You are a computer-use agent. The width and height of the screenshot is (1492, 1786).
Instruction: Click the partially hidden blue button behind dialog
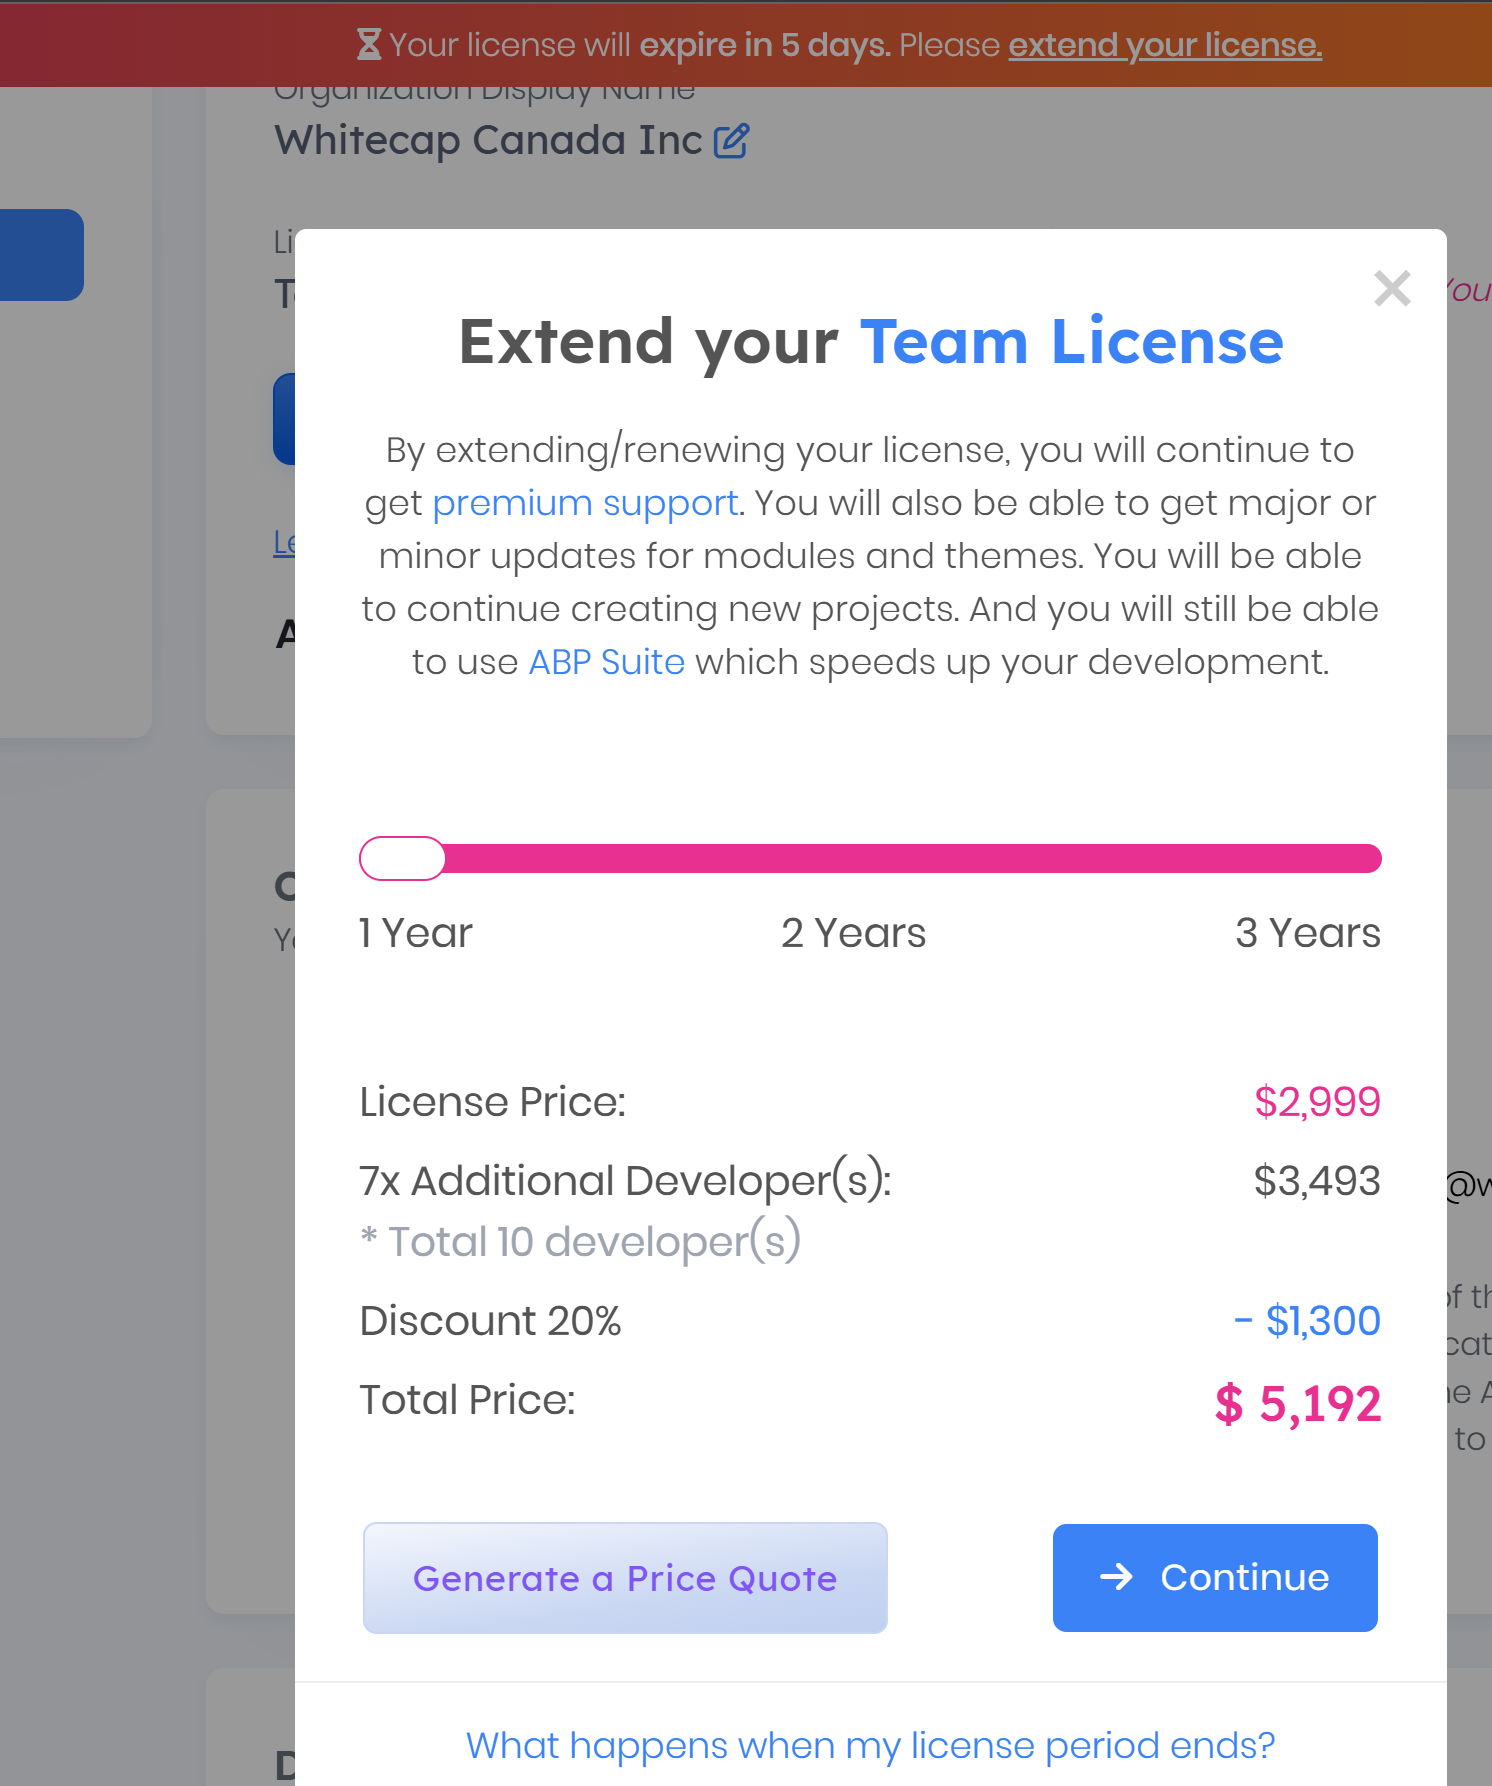(284, 418)
